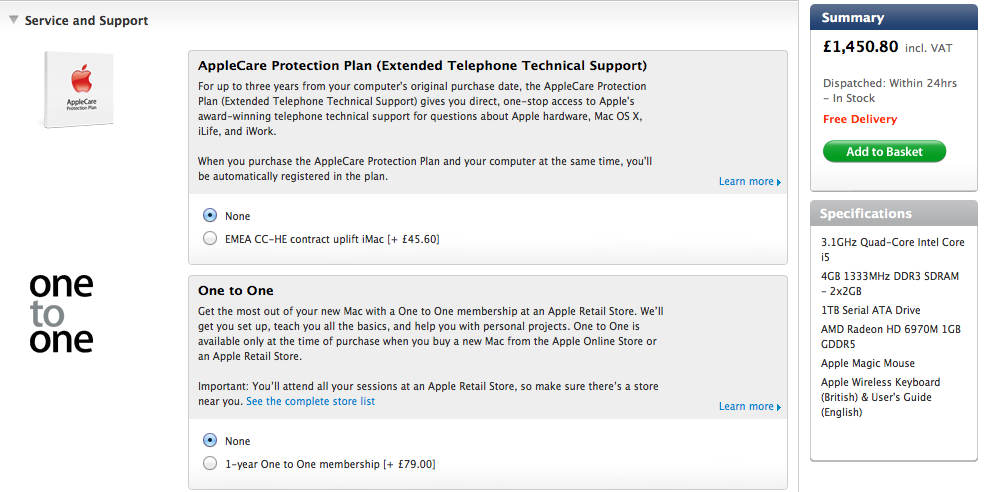Viewport: 984px width, 492px height.
Task: Click the 1TB Serial ATA Drive specification
Action: pyautogui.click(x=870, y=311)
